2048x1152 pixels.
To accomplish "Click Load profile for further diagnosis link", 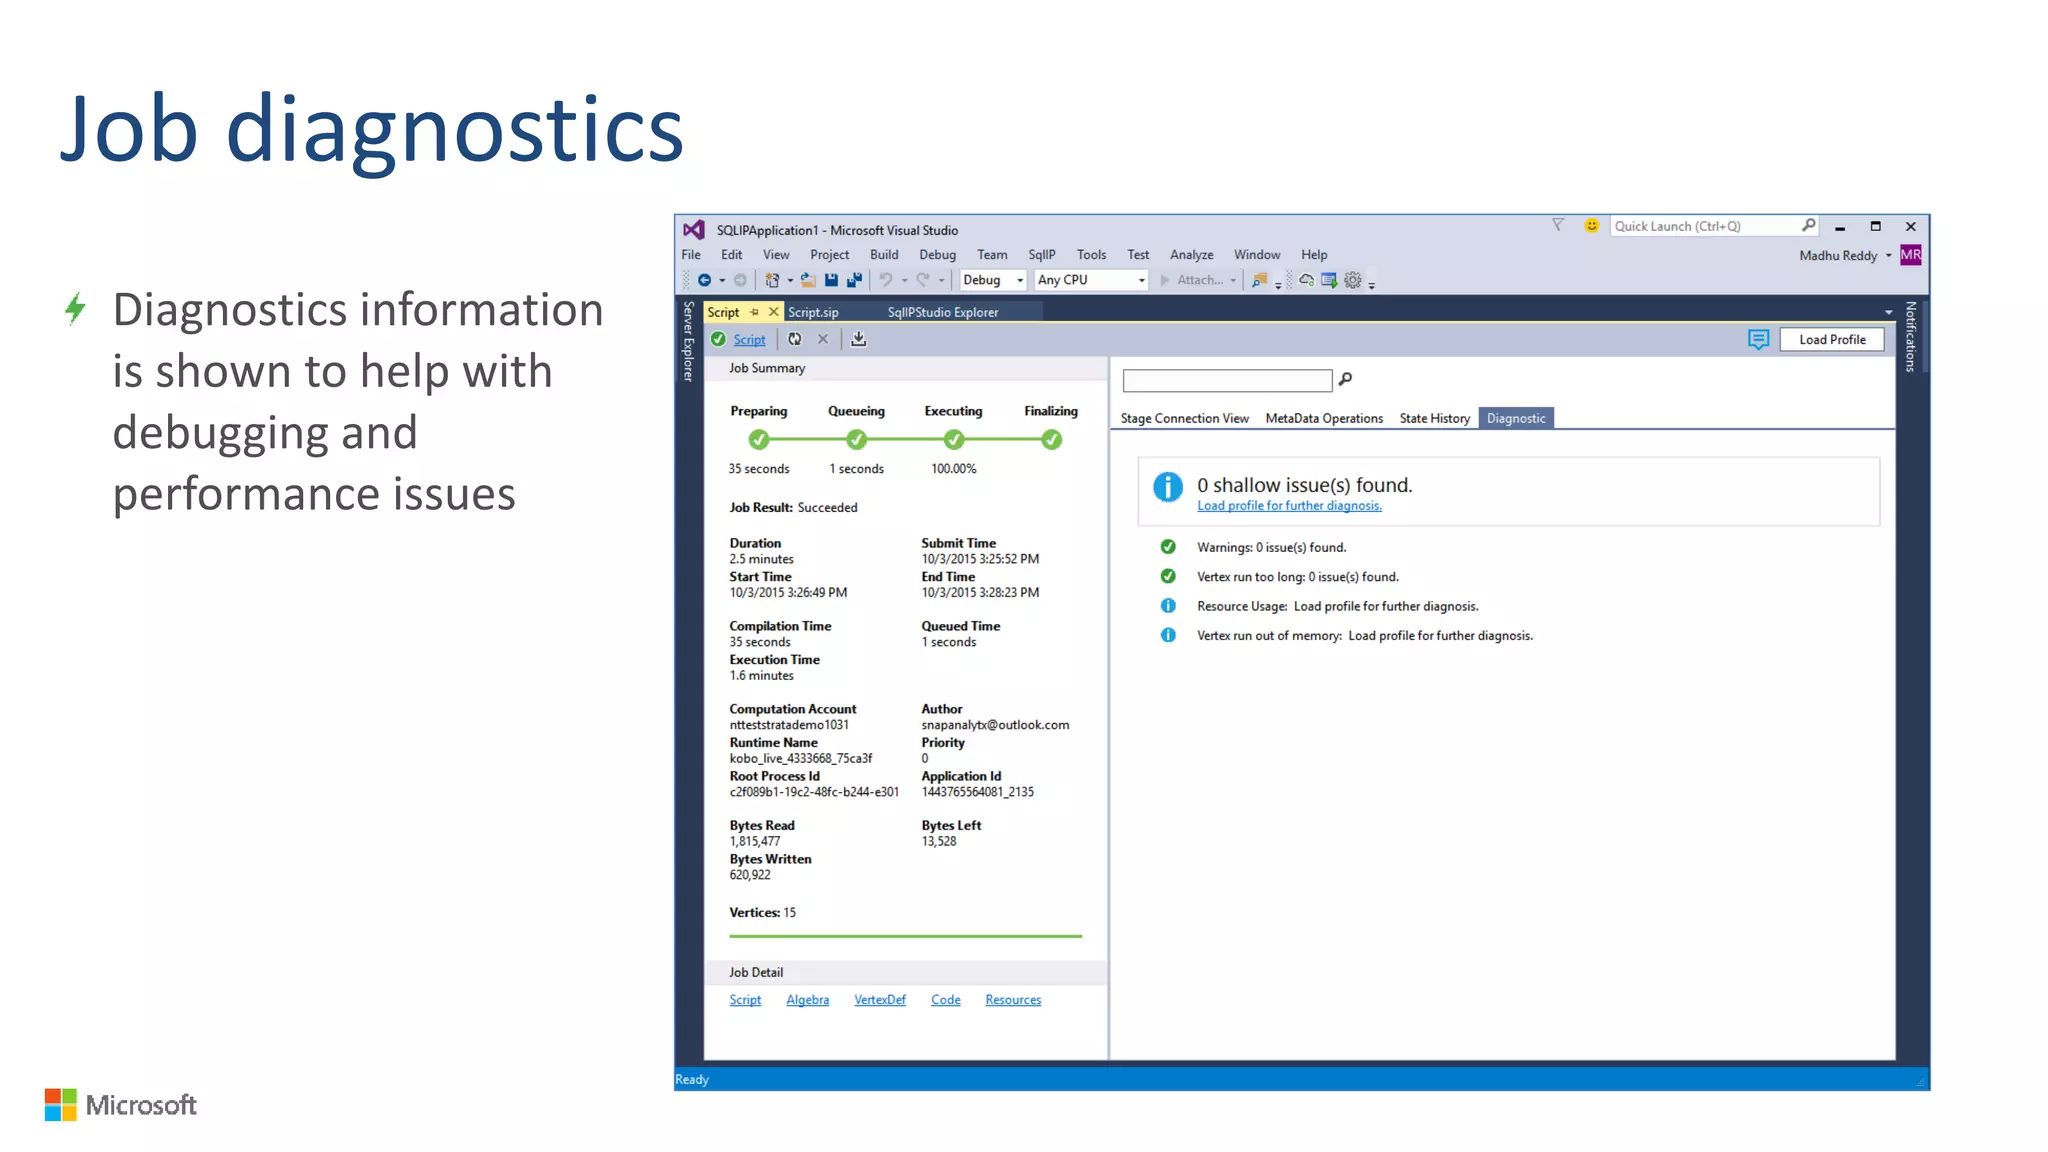I will pos(1289,506).
